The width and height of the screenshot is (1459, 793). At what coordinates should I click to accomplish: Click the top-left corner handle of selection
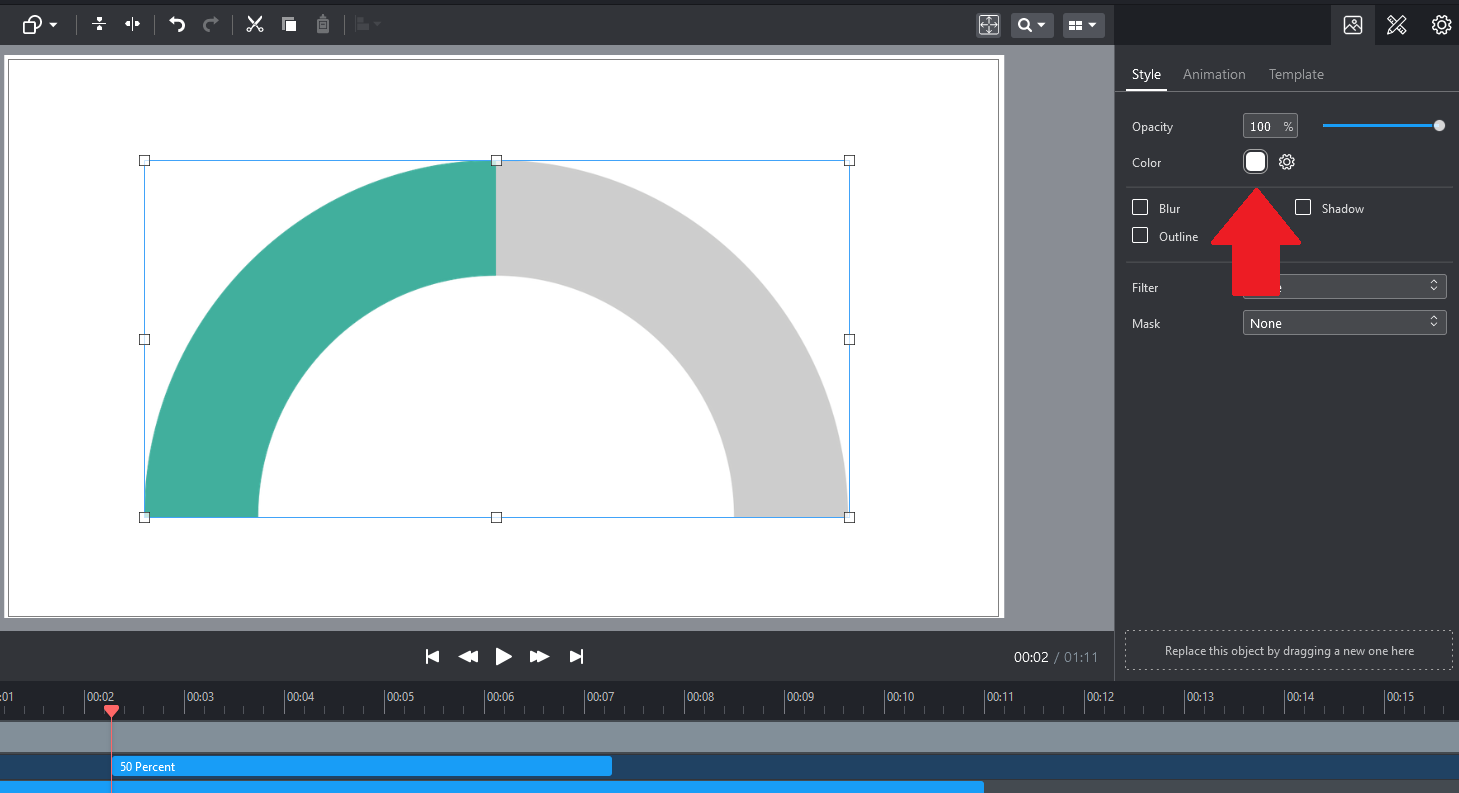(144, 160)
